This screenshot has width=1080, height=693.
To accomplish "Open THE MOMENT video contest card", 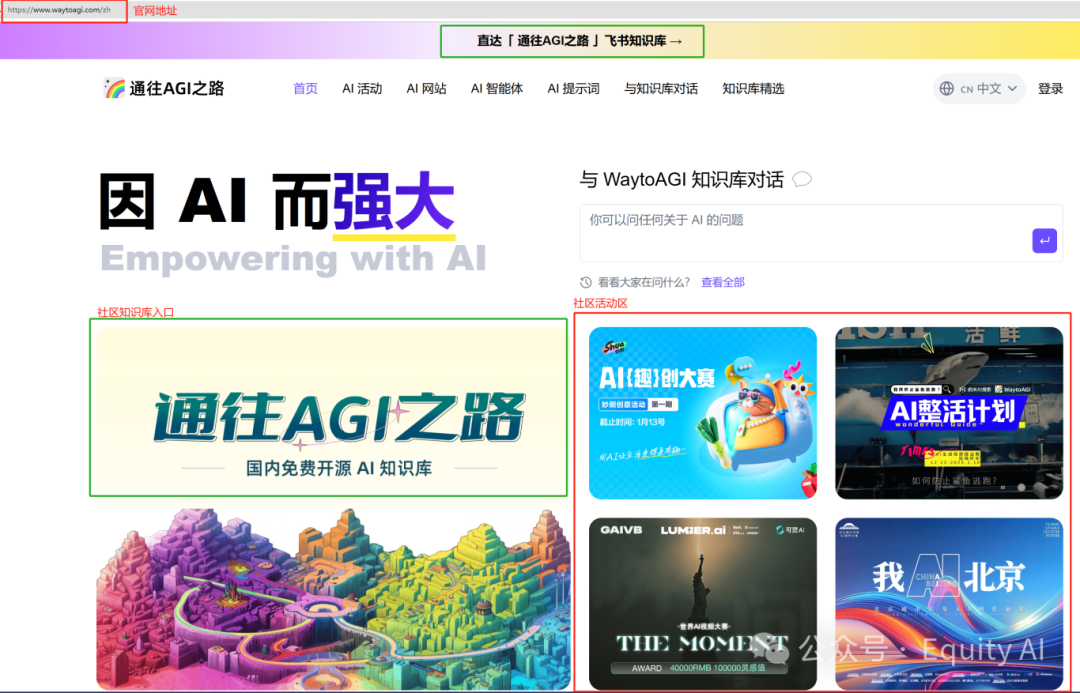I will coord(703,604).
